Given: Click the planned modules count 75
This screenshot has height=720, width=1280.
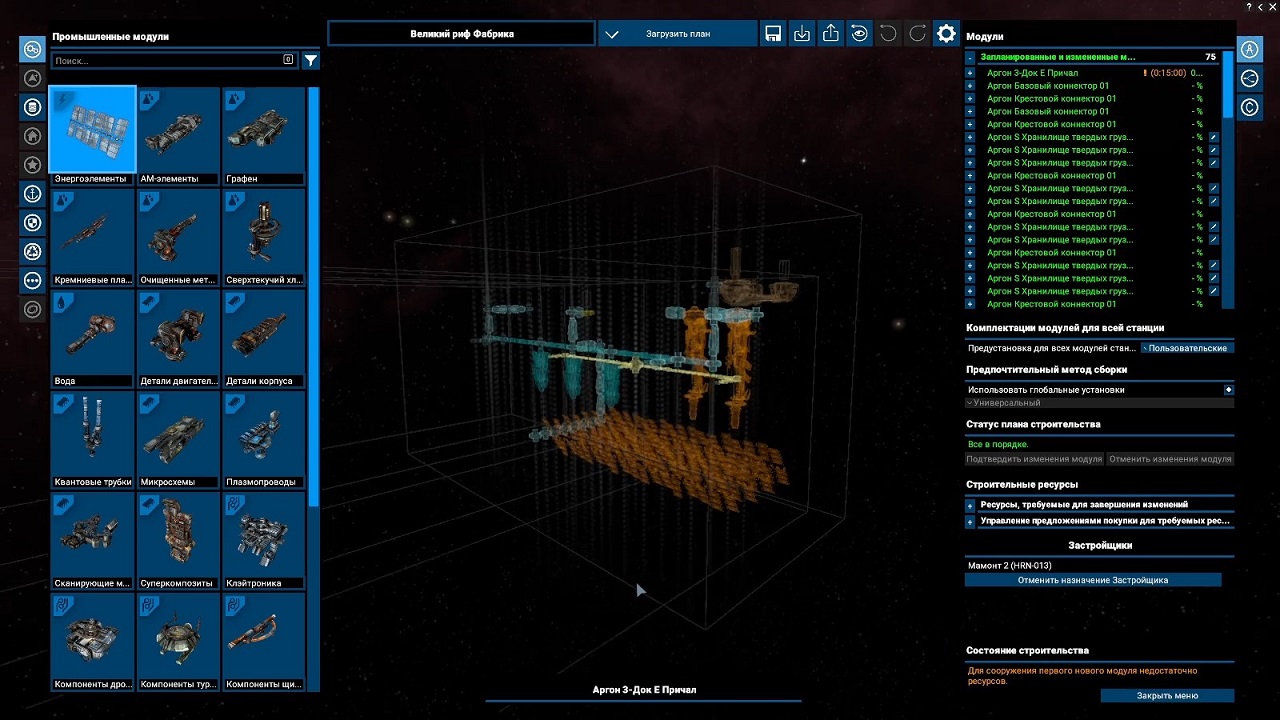Looking at the screenshot, I should [1211, 58].
